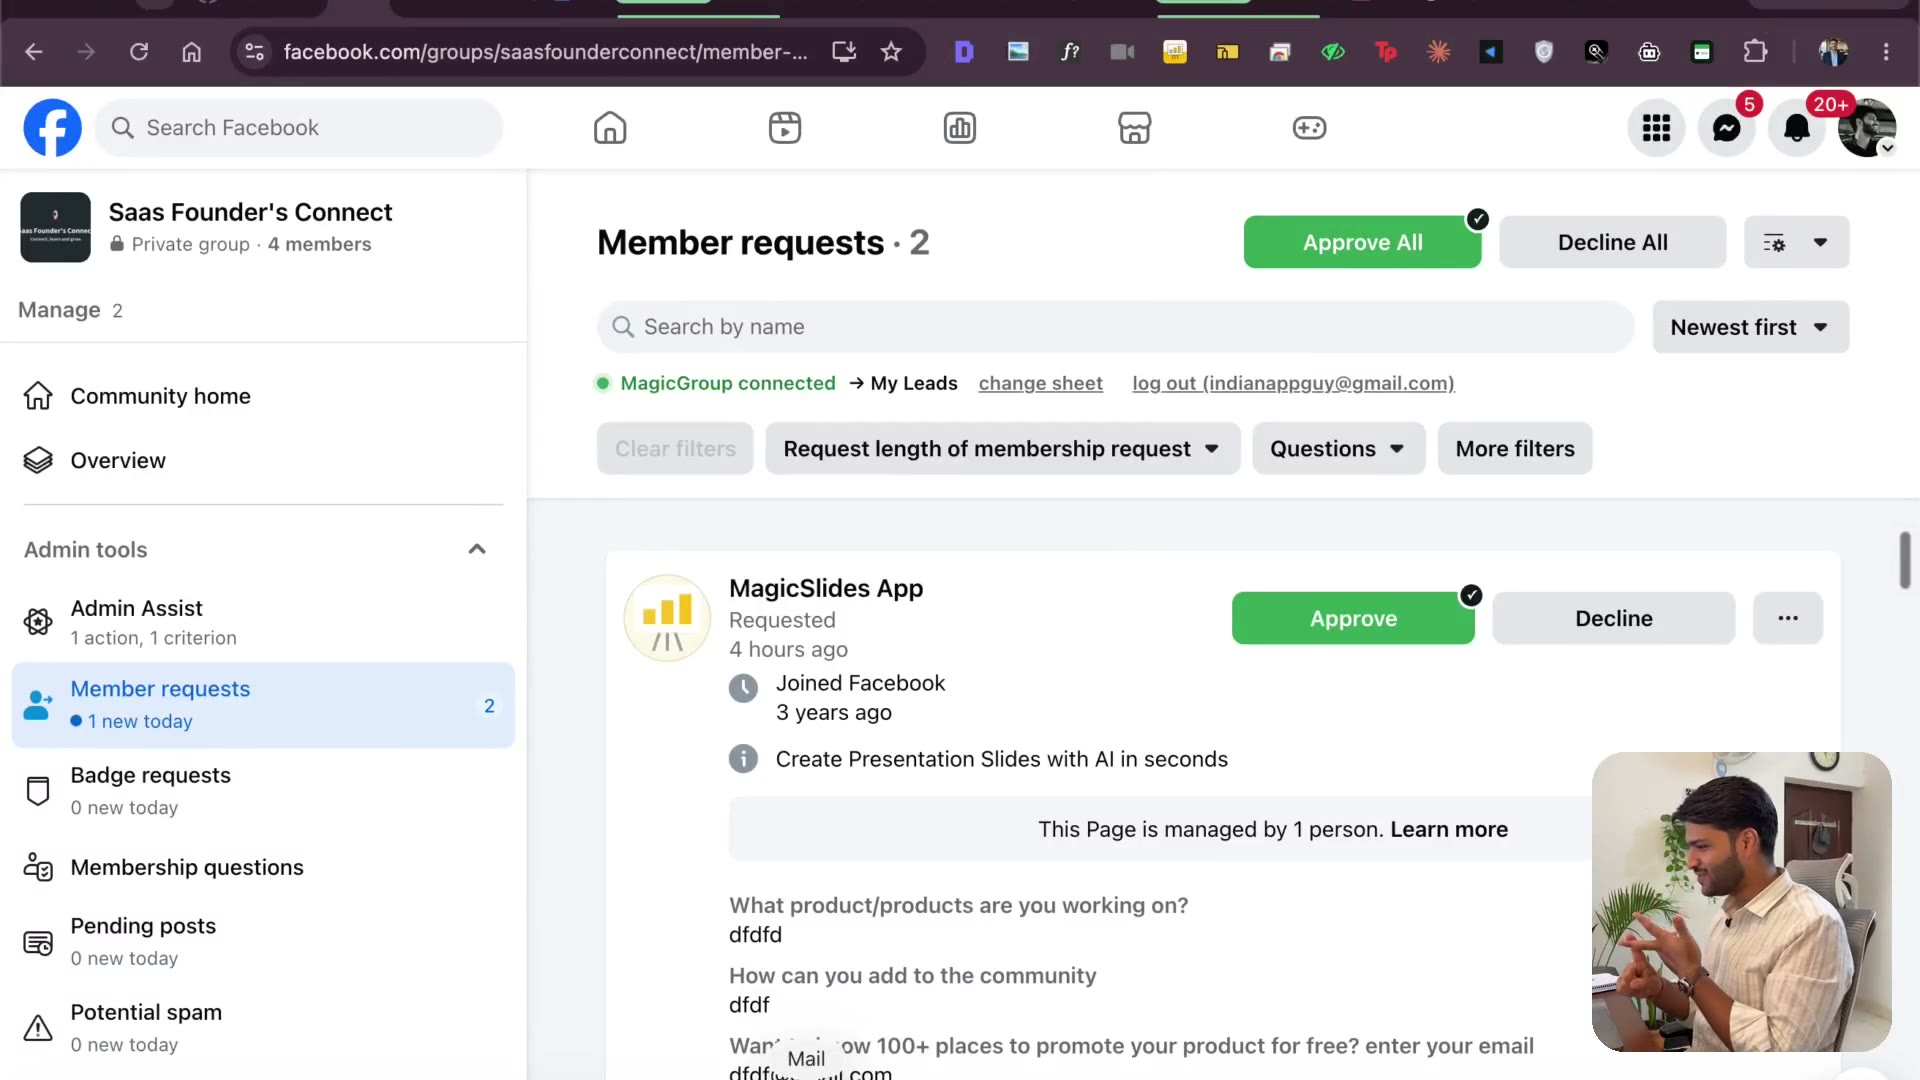This screenshot has width=1920, height=1080.
Task: Open the Newest first sort dropdown
Action: pos(1751,327)
